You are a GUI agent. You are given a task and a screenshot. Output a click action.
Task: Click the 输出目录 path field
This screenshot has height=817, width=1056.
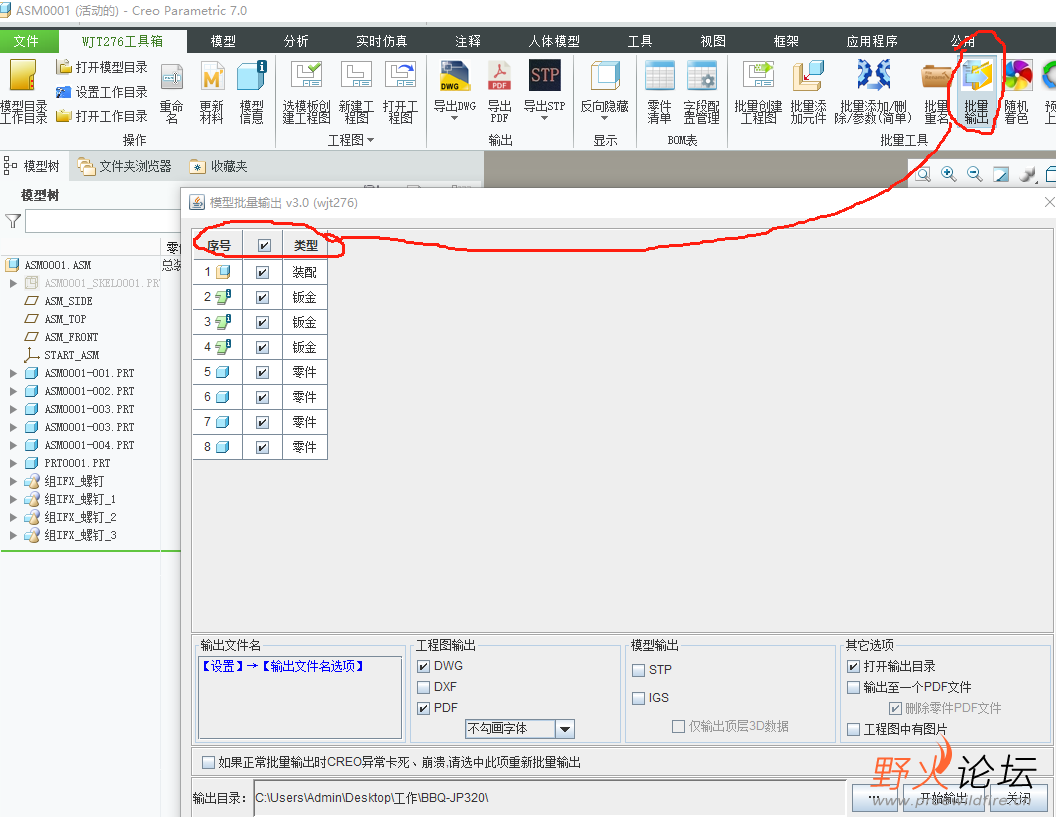(x=550, y=798)
